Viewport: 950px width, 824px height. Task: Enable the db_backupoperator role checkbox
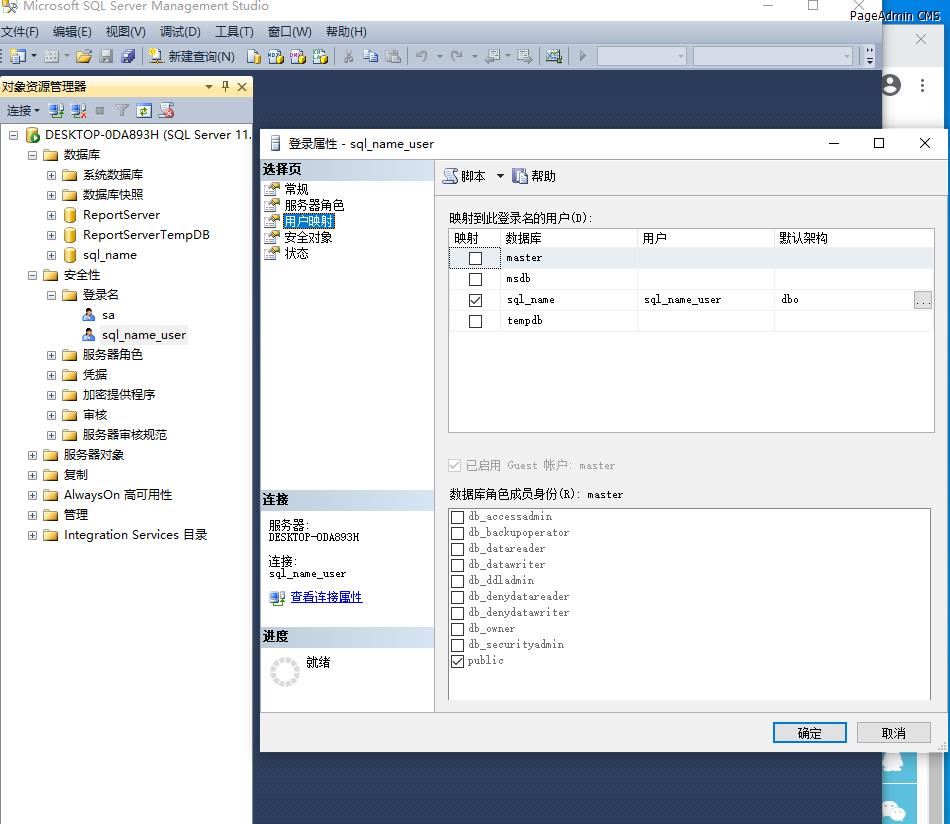coord(457,533)
